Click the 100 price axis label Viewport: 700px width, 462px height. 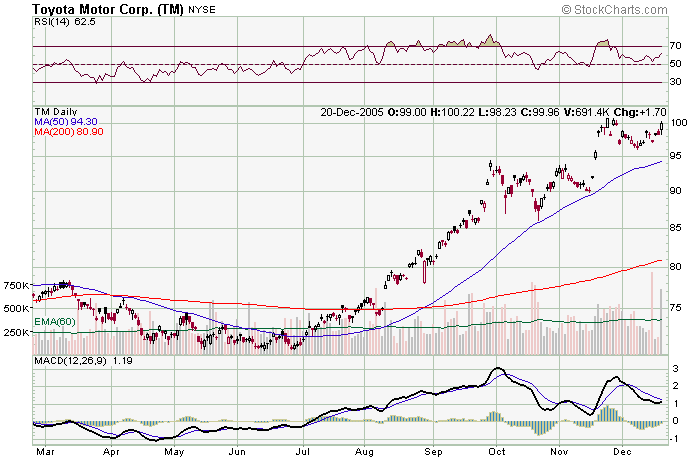coord(679,122)
